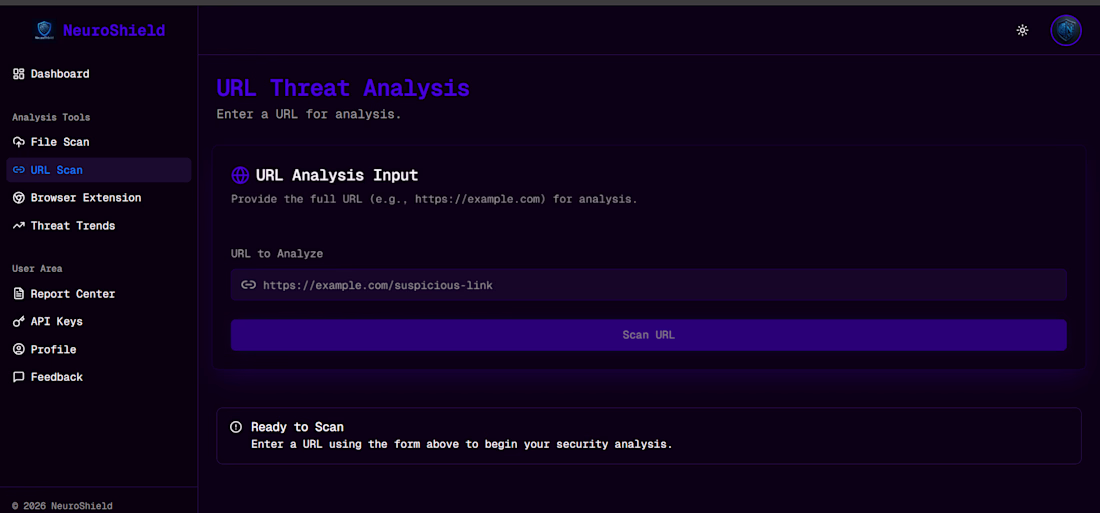Click the Report Center document icon
This screenshot has width=1100, height=513.
(19, 293)
